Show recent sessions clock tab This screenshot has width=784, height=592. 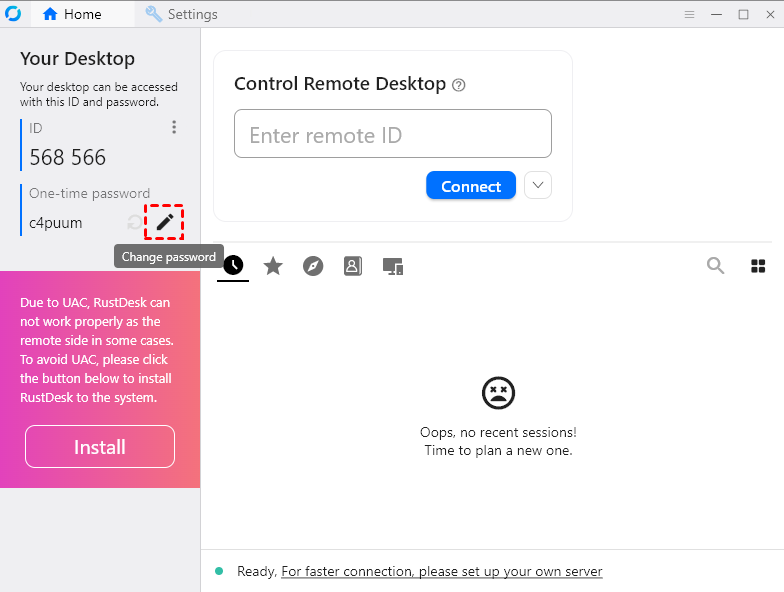point(233,265)
